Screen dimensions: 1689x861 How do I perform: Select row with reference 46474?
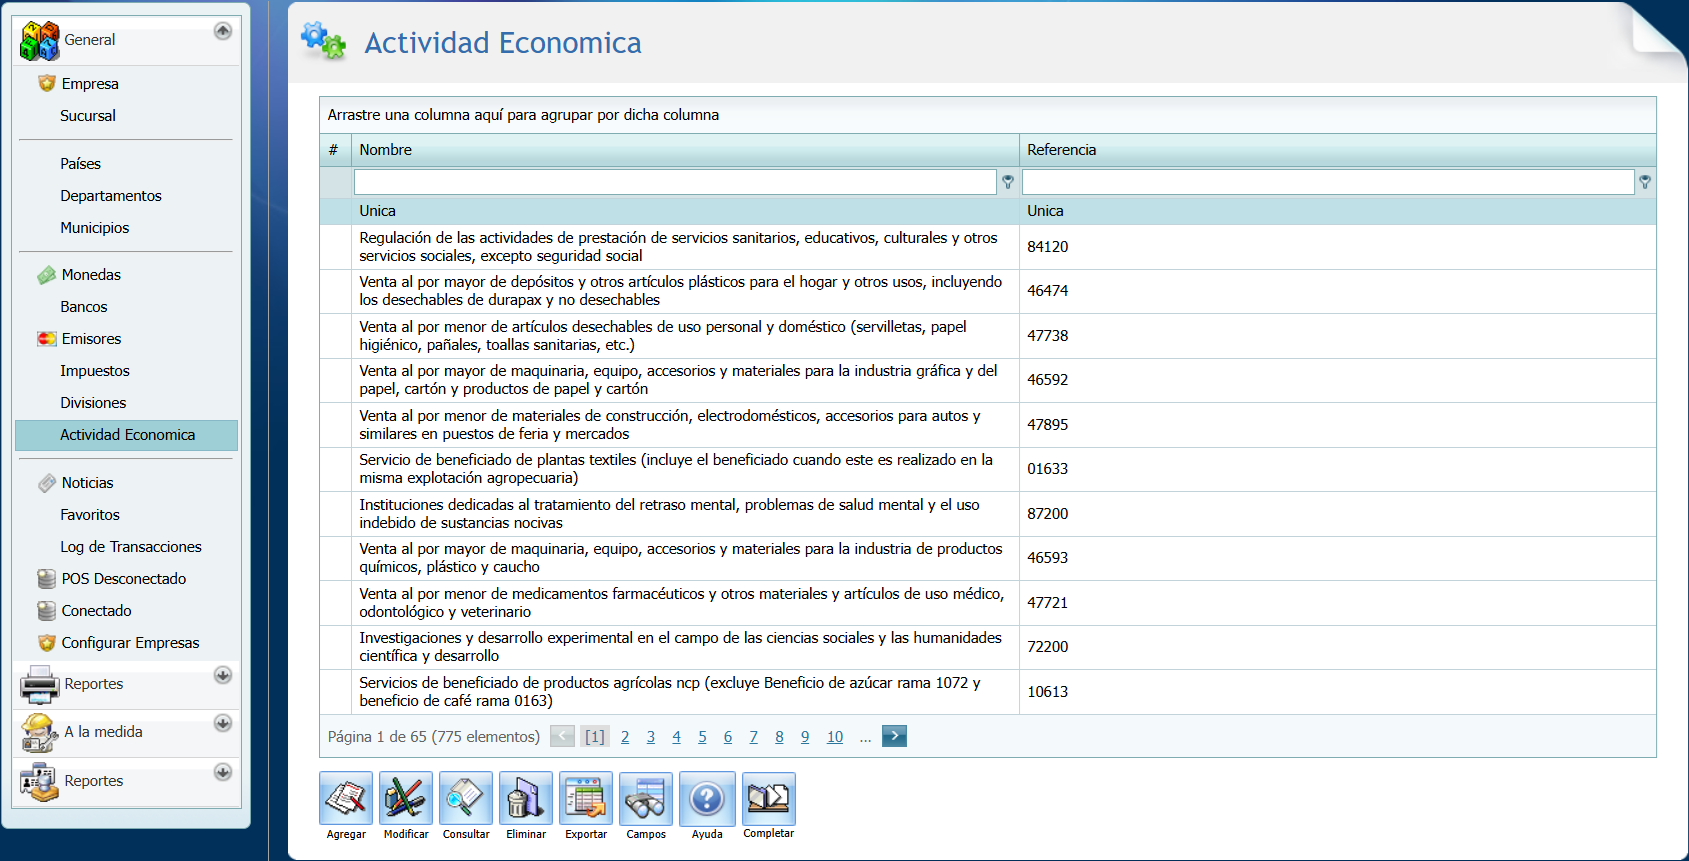[988, 291]
